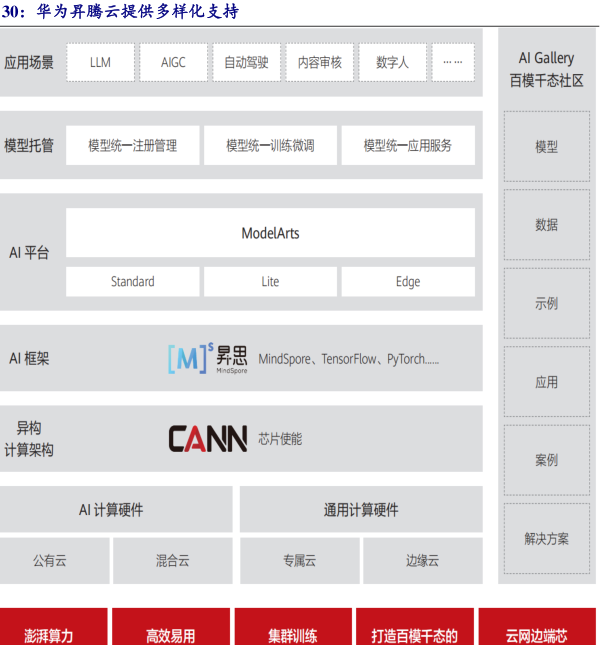Click the ModelArts platform bar

point(270,233)
